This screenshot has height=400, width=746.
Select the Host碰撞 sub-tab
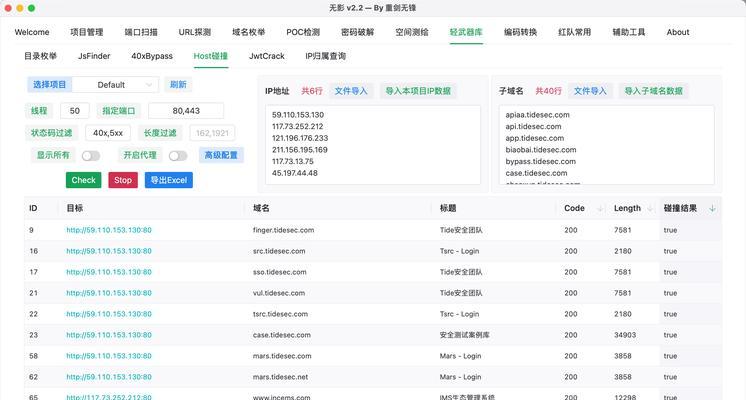coord(210,56)
